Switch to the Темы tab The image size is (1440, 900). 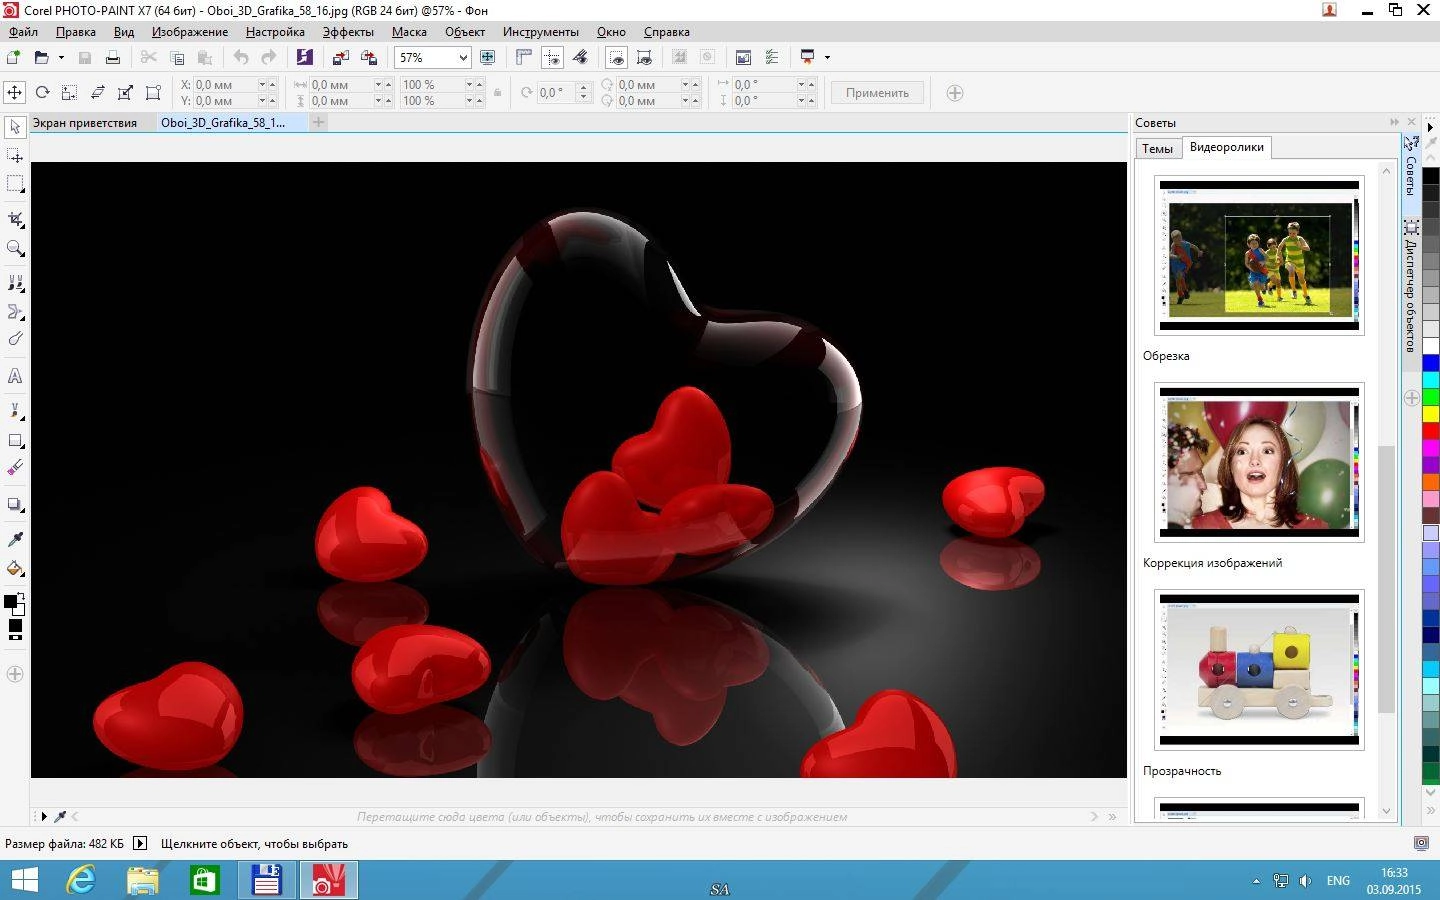click(x=1158, y=148)
